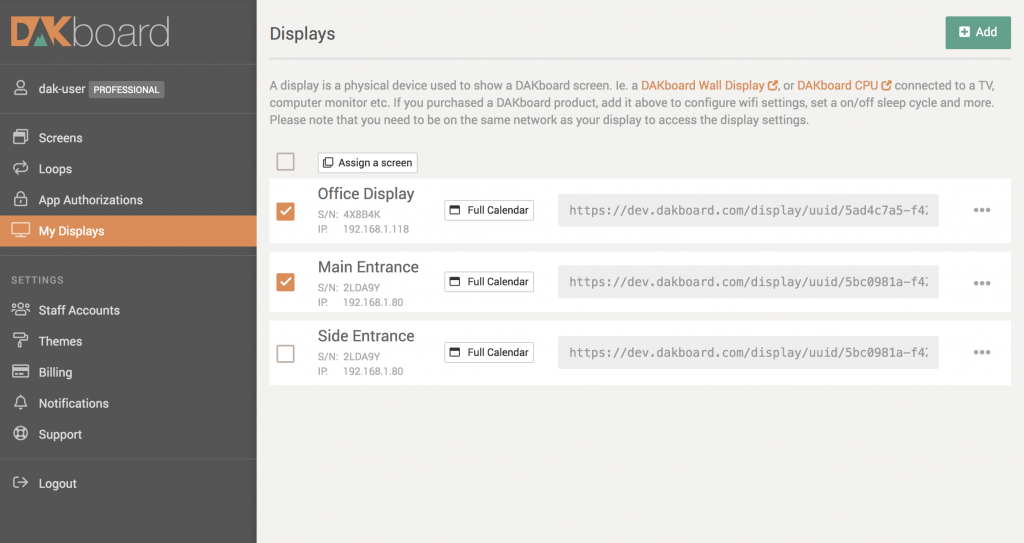This screenshot has width=1024, height=543.
Task: Click the IP address 192.168.1.118
Action: (376, 229)
